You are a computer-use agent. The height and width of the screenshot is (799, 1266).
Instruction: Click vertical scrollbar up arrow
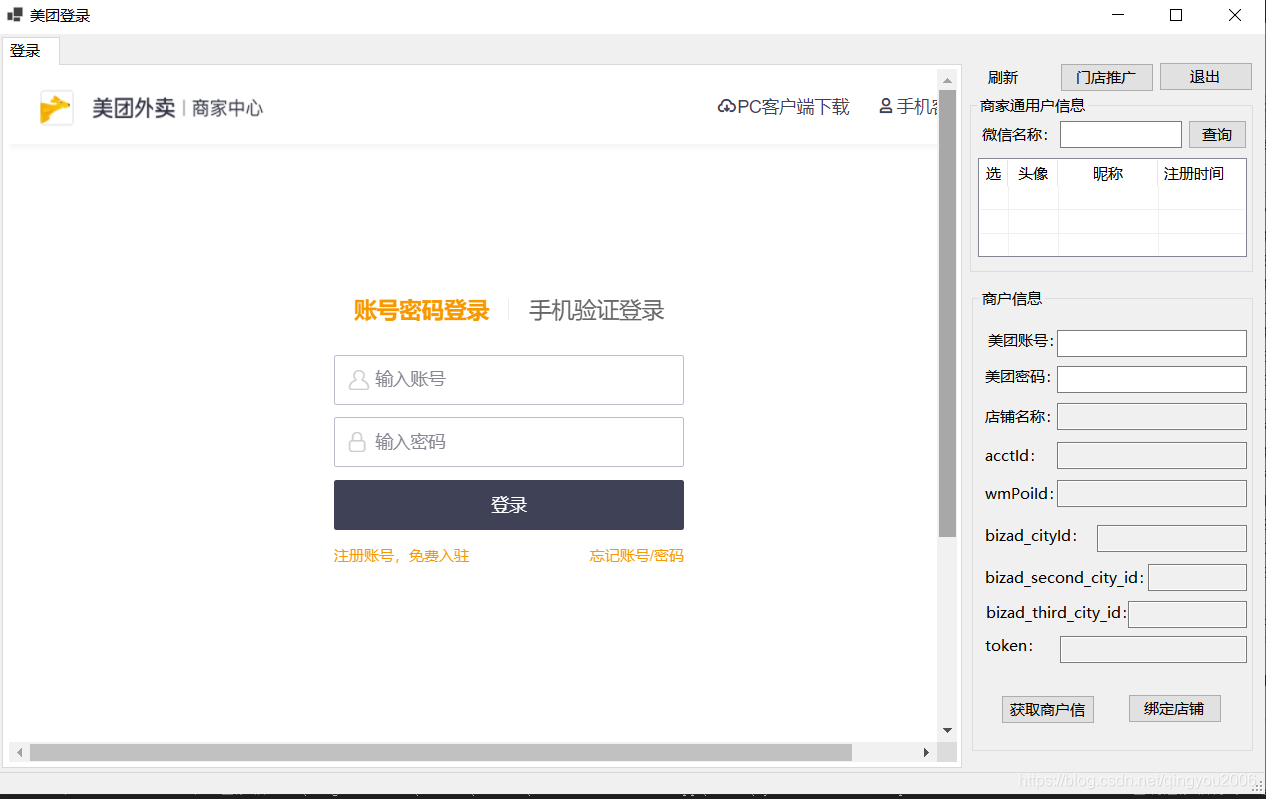947,79
